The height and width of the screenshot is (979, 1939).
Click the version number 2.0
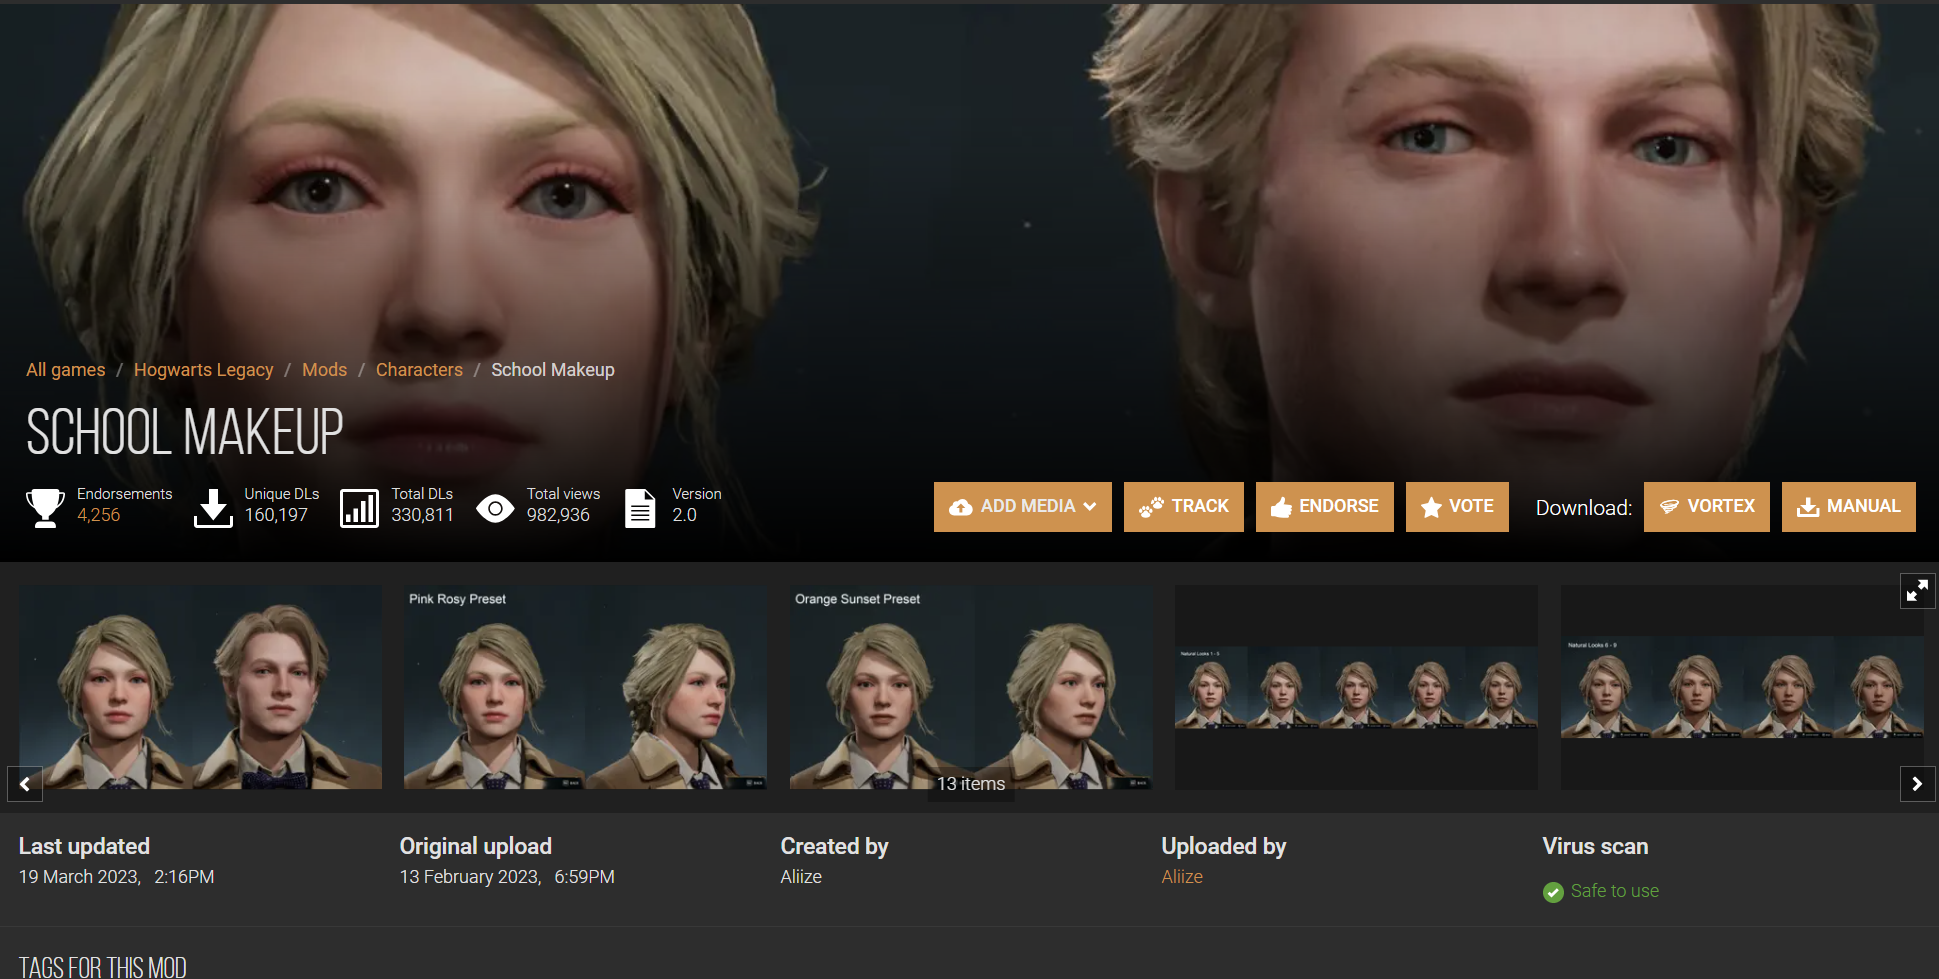pos(685,515)
